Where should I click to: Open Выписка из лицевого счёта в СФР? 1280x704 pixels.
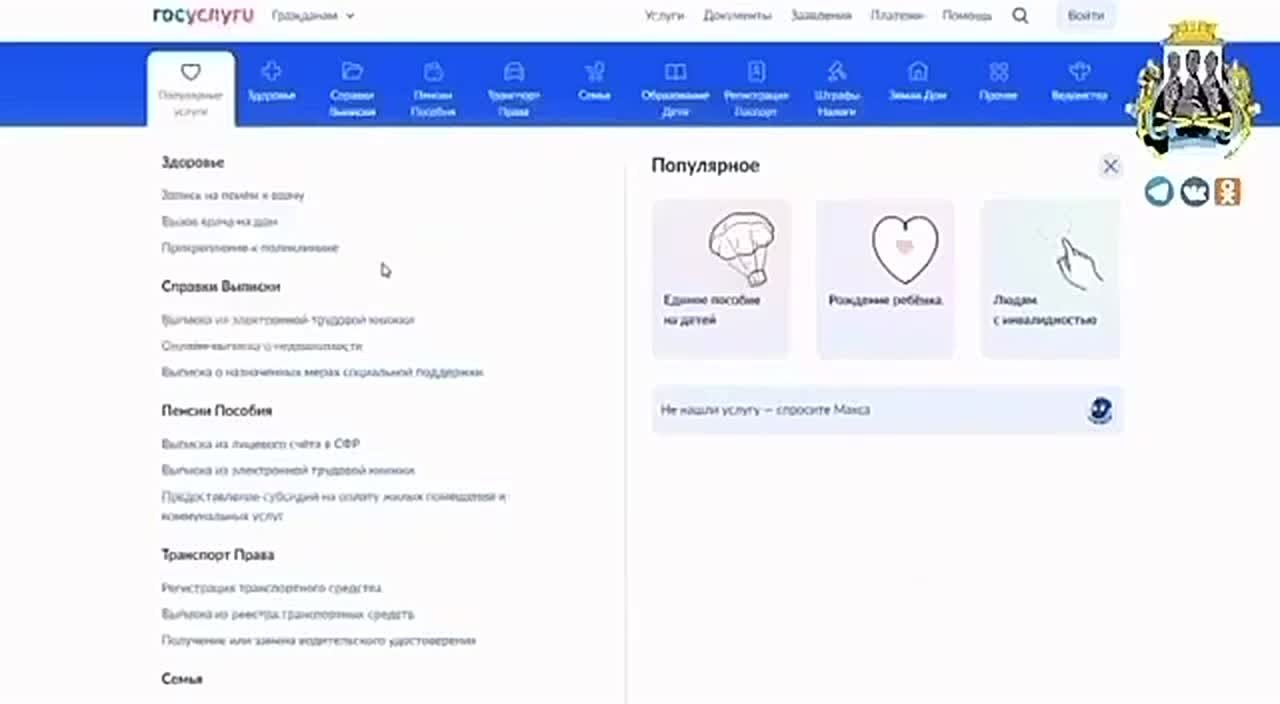tap(260, 444)
